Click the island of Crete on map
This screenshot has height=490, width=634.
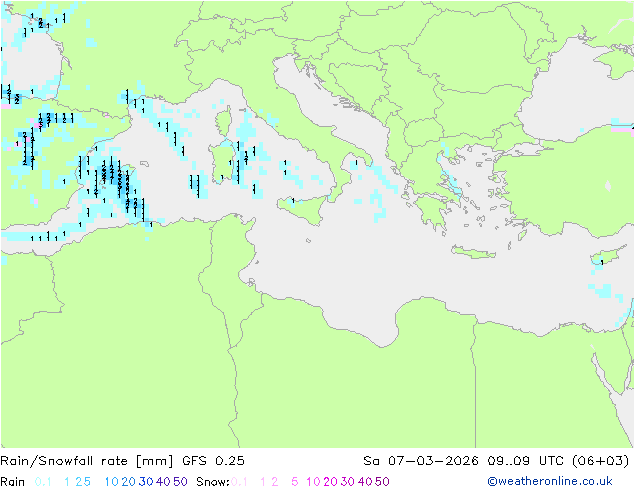473,252
